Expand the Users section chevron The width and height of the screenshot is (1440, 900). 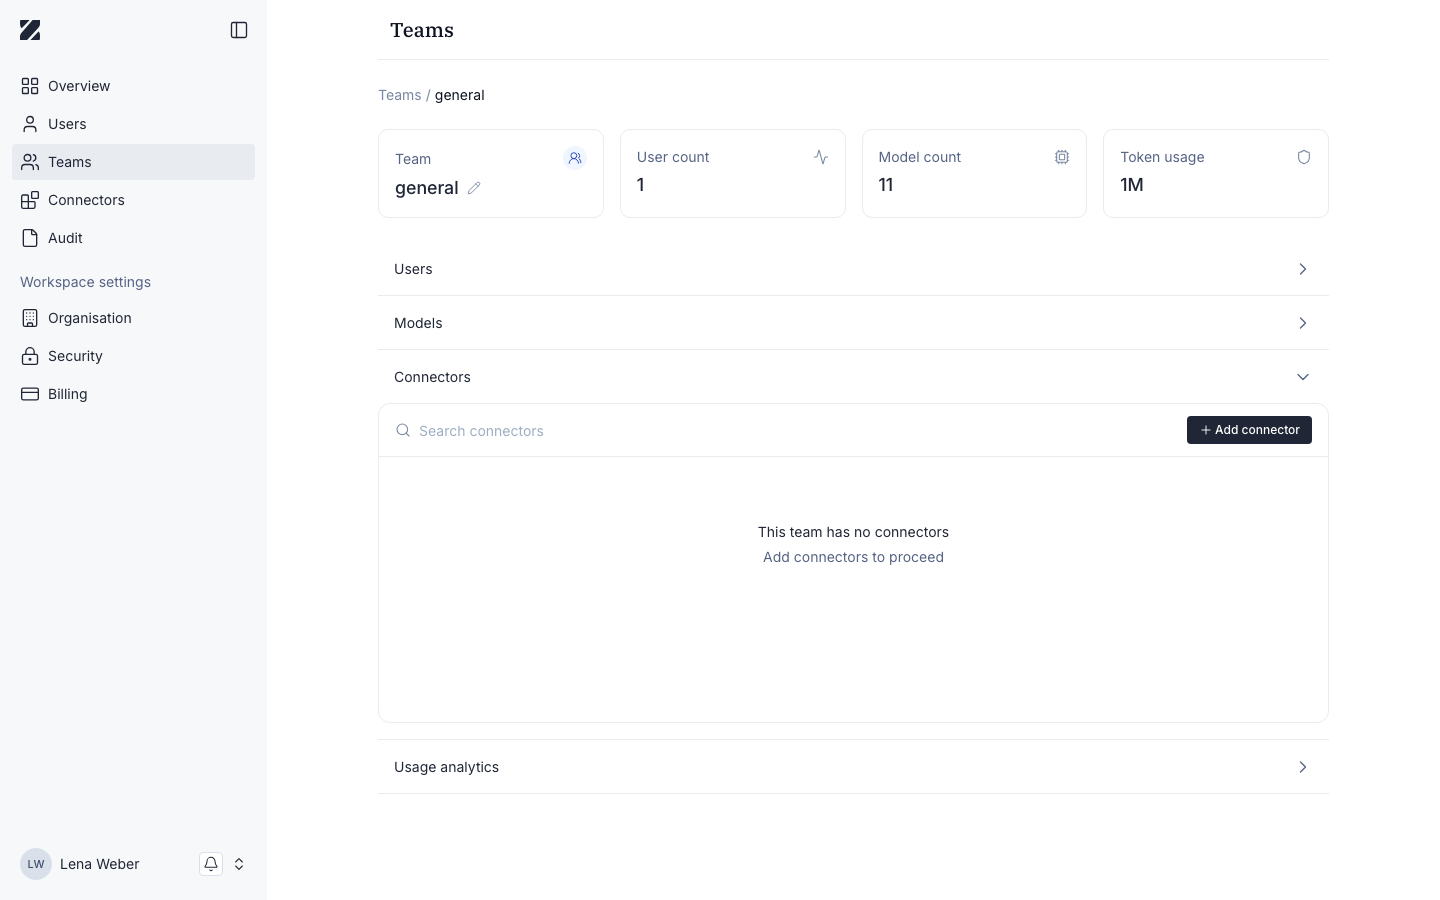click(x=1303, y=269)
